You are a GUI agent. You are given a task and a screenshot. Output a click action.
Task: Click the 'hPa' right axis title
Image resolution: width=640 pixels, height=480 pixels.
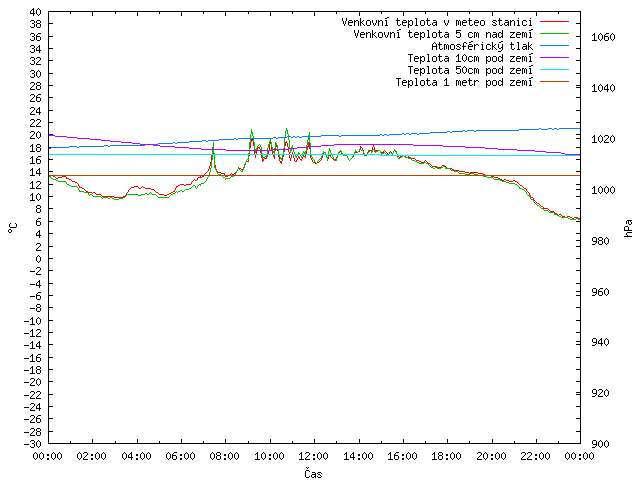[x=628, y=228]
